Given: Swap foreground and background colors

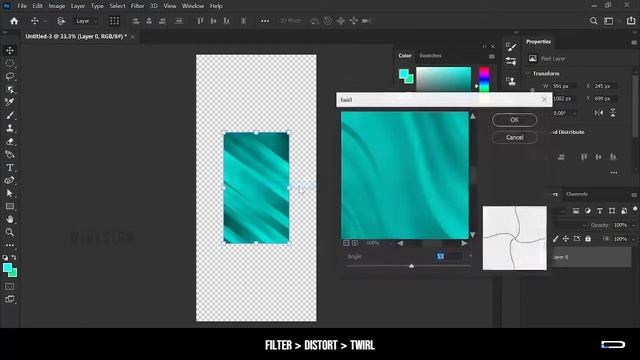Looking at the screenshot, I should 14,258.
